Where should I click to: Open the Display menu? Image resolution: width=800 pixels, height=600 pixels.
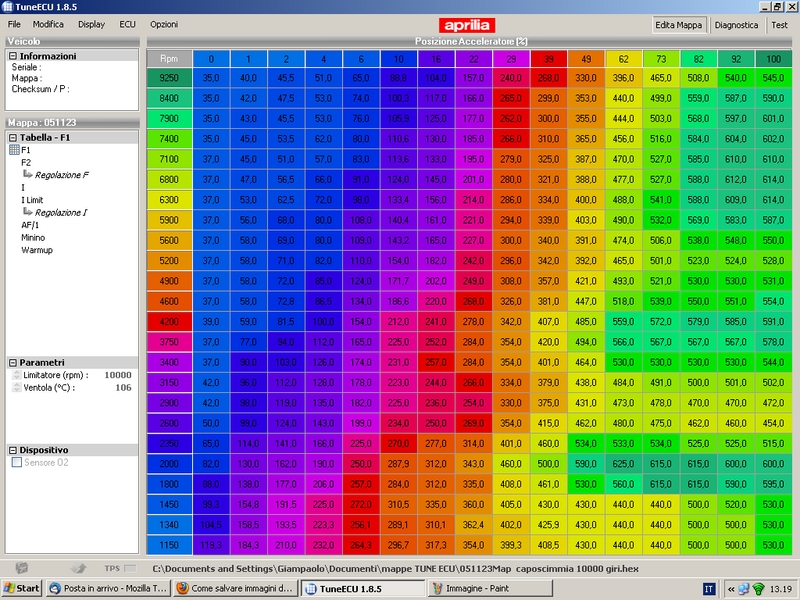91,24
